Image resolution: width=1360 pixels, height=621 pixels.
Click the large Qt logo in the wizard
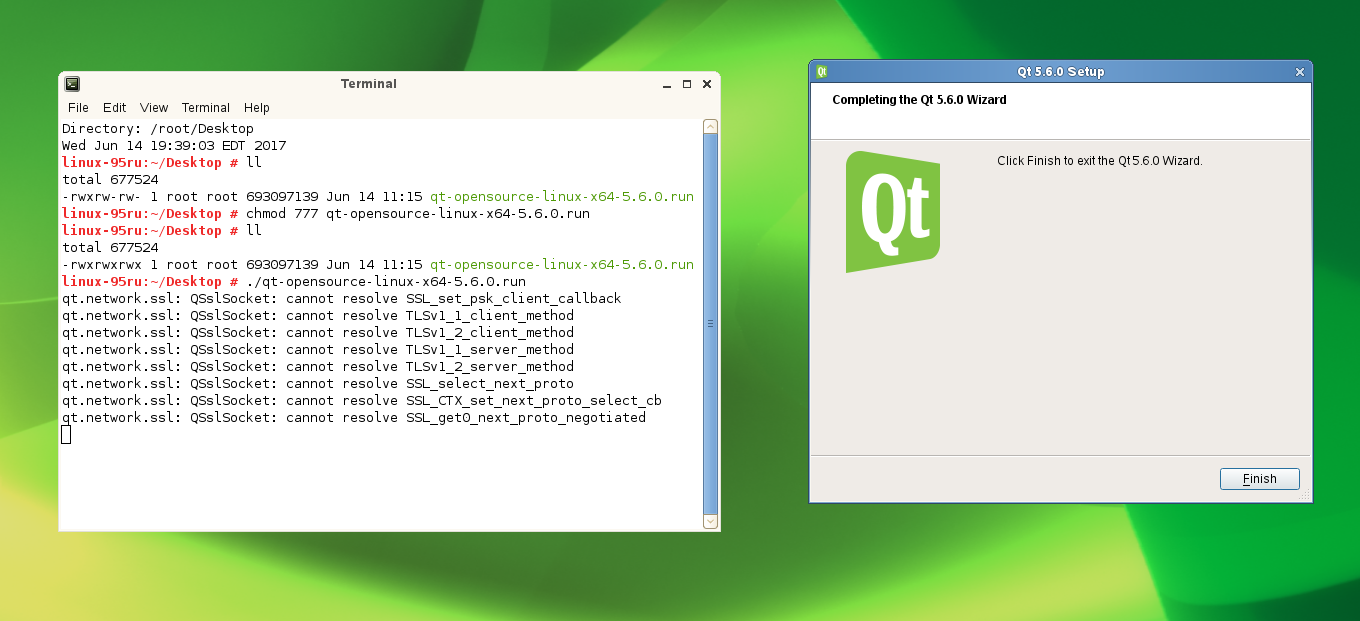(893, 212)
